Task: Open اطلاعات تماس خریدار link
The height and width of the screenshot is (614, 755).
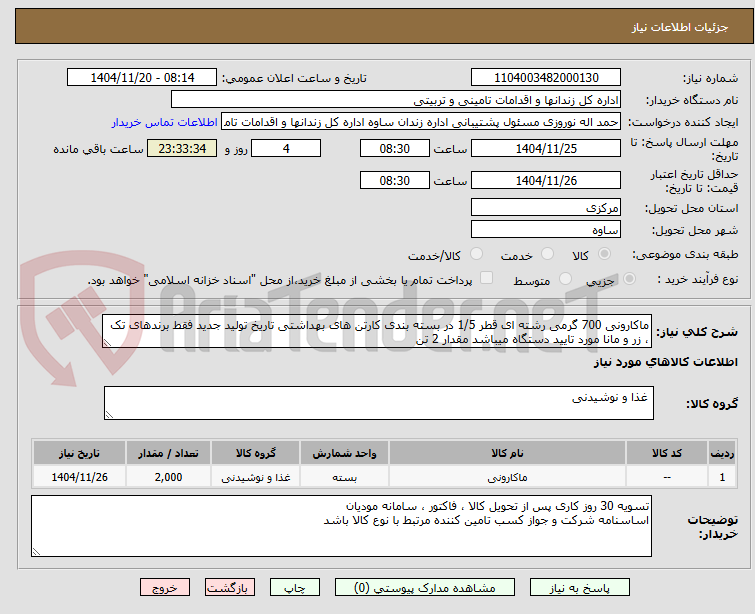Action: [x=165, y=122]
